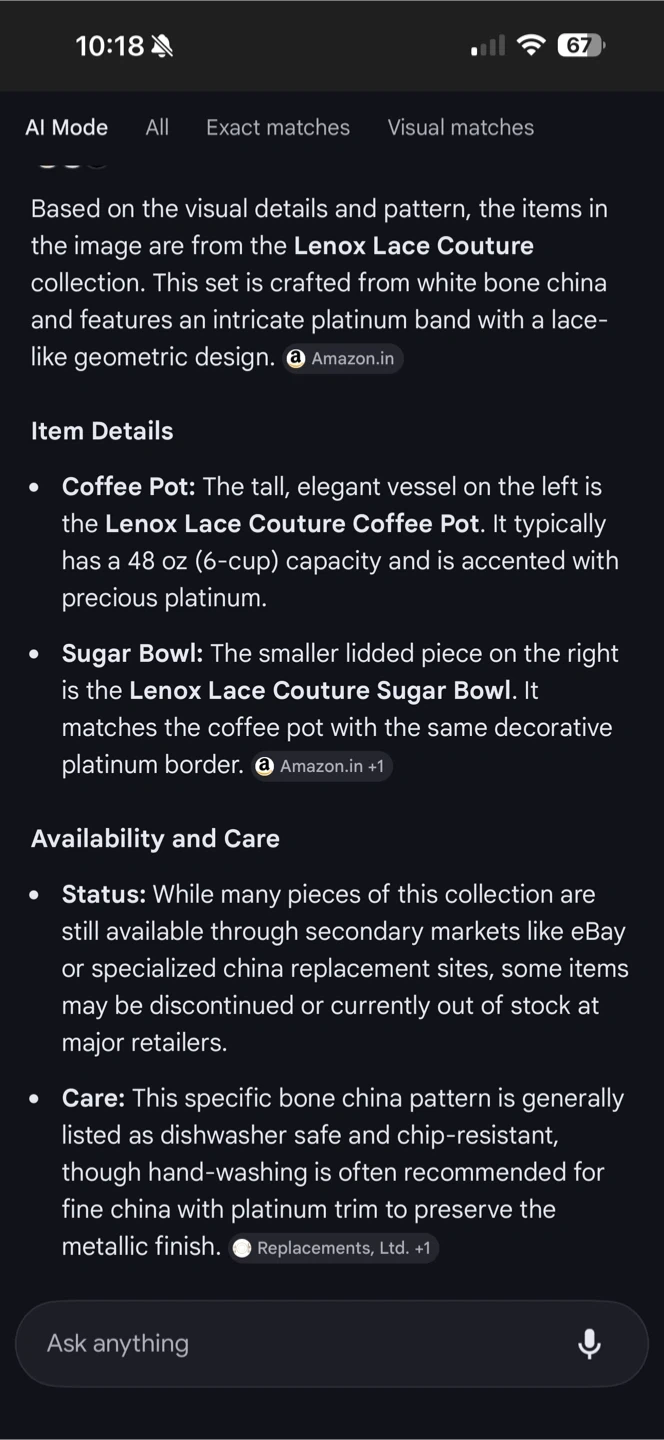This screenshot has height=1440, width=664.
Task: Open the Amazon.in source chip after geometric design
Action: (x=343, y=358)
